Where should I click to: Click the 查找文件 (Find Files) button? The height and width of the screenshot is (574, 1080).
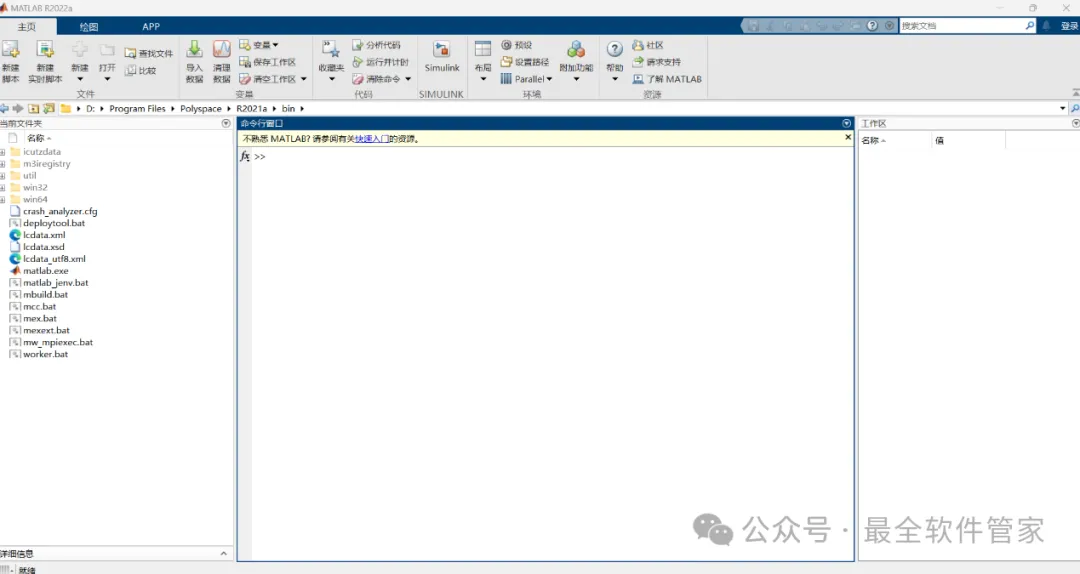click(149, 53)
